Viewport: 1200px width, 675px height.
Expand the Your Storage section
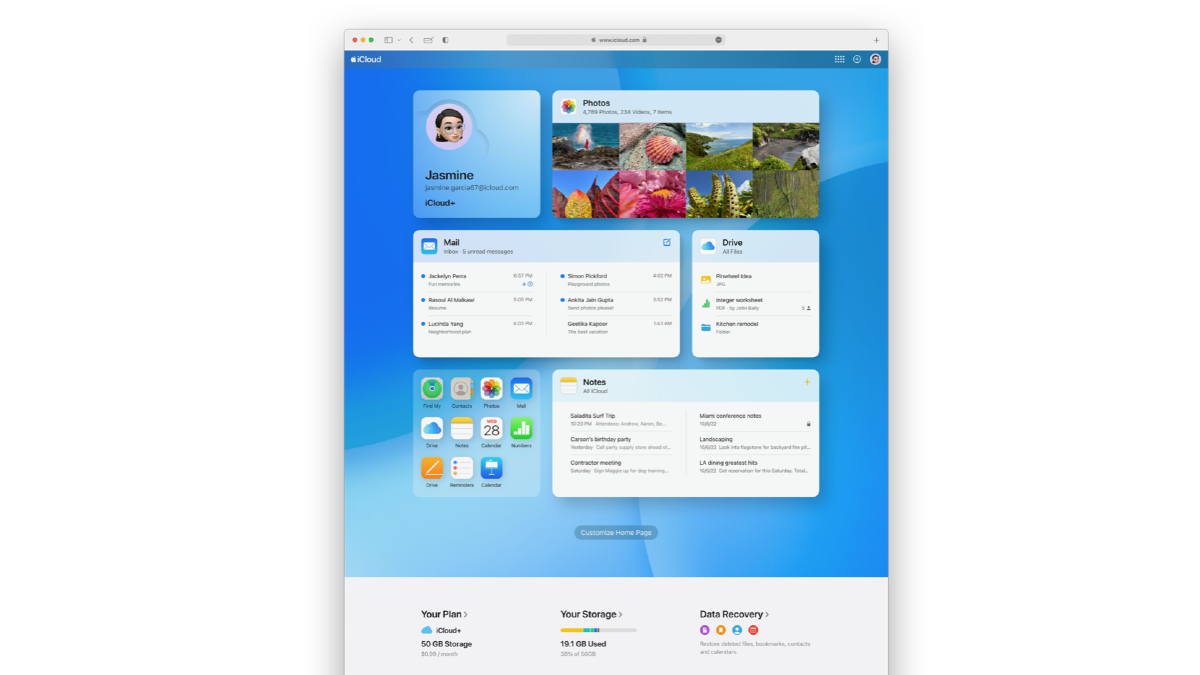588,614
